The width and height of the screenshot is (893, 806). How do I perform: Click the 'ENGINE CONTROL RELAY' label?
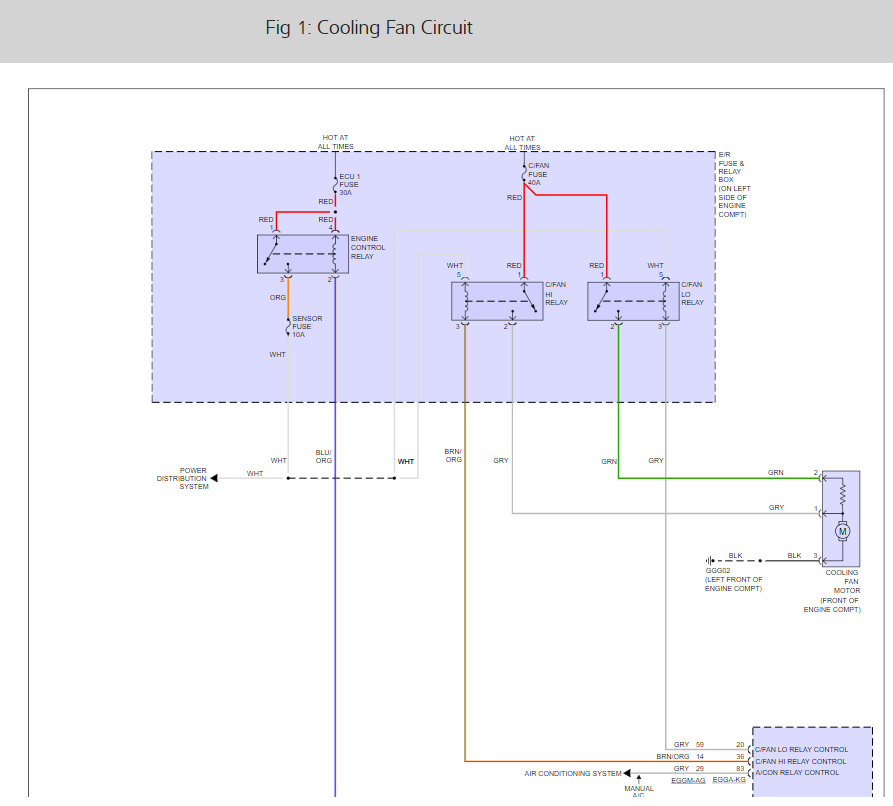point(368,248)
